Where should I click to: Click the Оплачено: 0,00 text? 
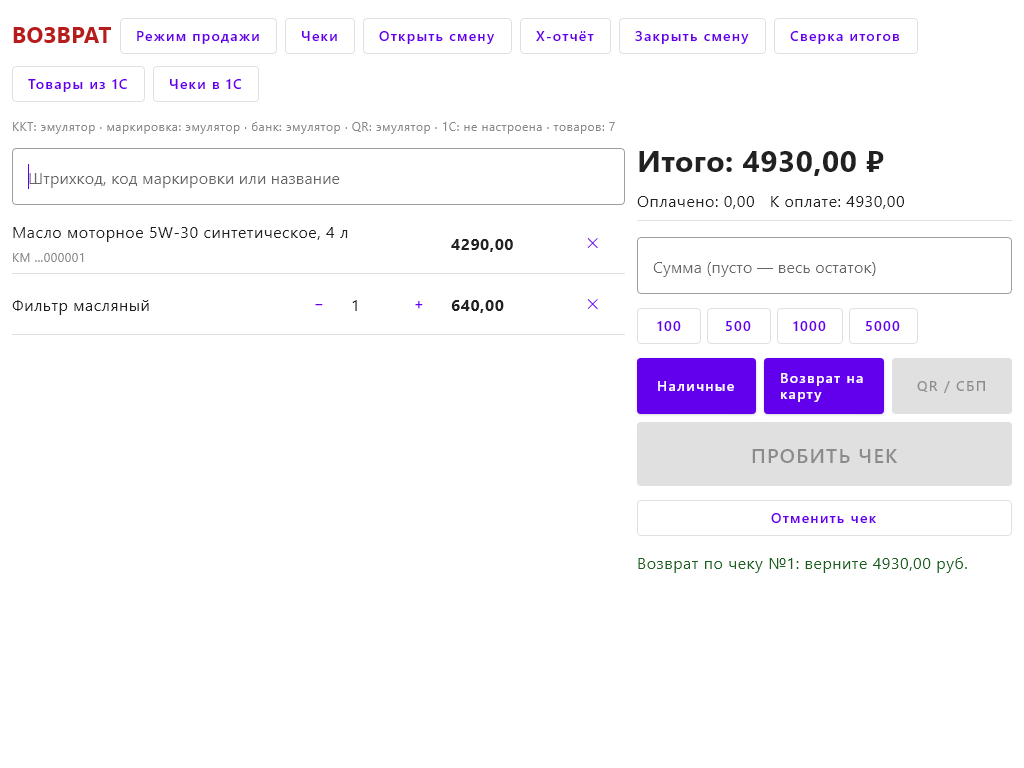coord(696,202)
